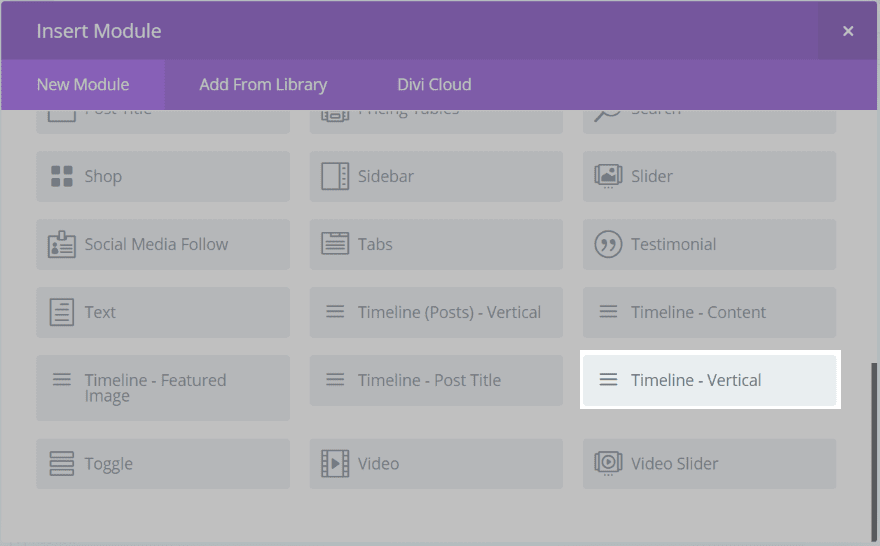Screen dimensions: 880x546
Task: Select the Timeline - Featured Image module
Action: pyautogui.click(x=163, y=388)
